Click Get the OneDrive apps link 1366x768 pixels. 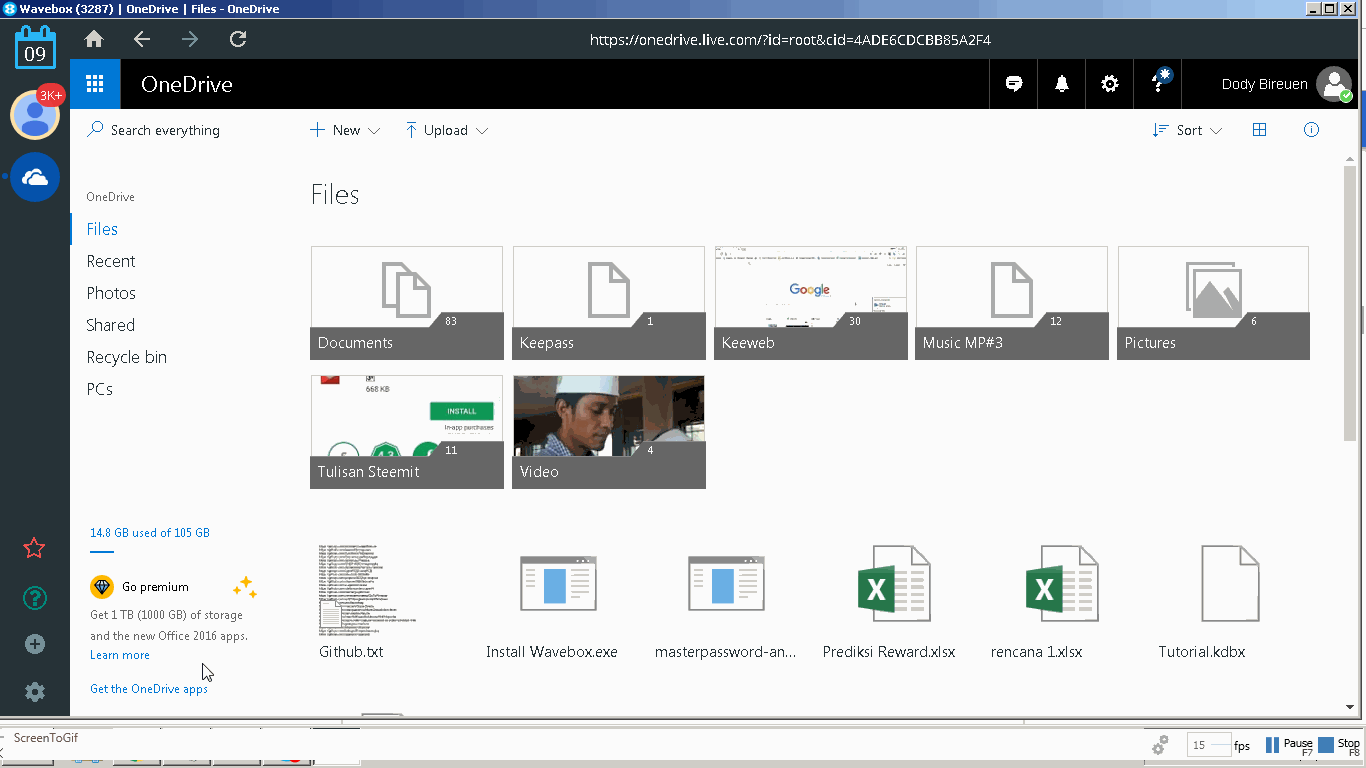[x=149, y=689]
